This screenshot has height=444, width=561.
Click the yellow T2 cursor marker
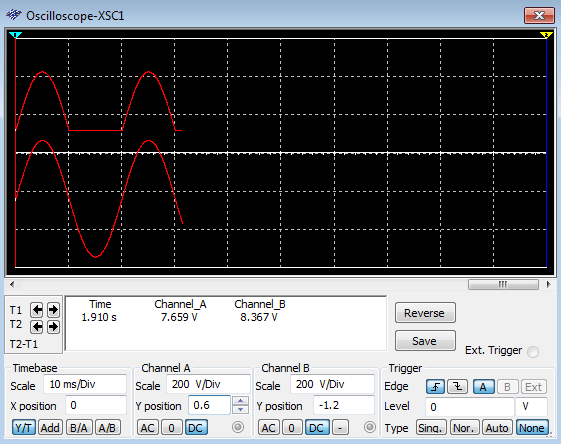546,35
